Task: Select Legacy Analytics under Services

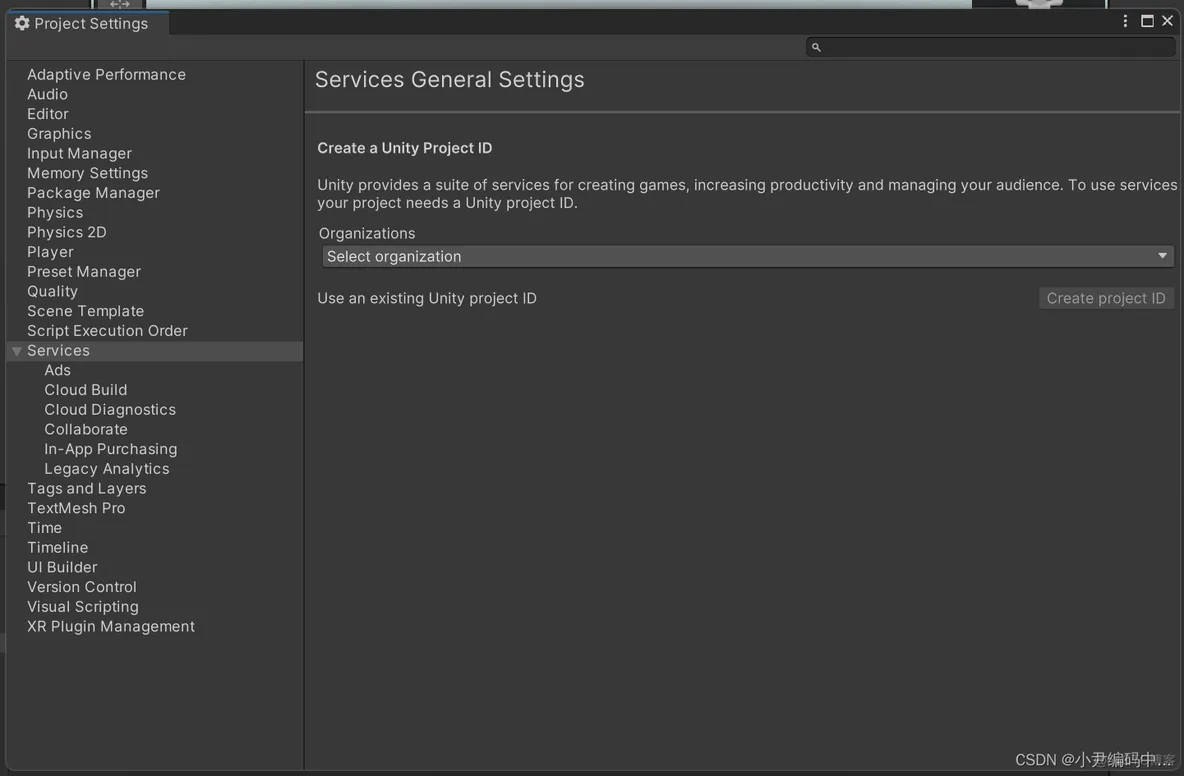Action: coord(106,468)
